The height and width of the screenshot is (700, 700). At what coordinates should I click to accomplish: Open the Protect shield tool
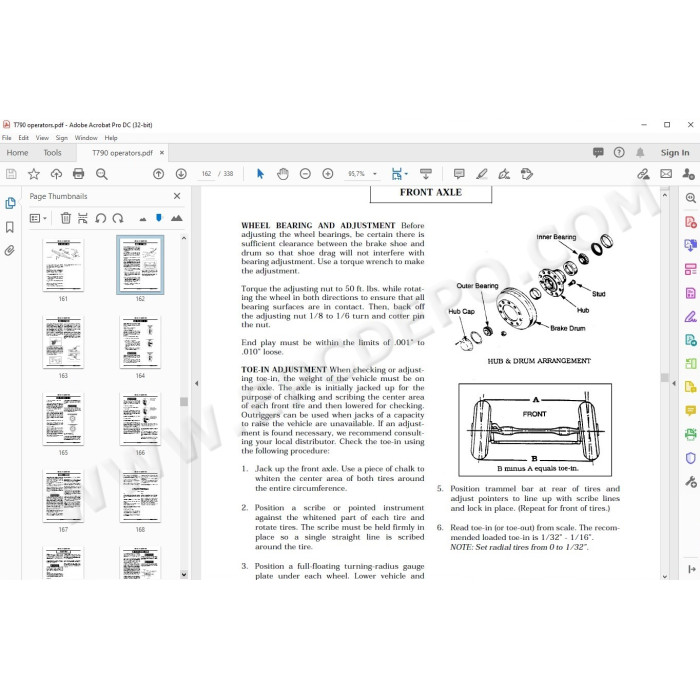(x=690, y=458)
